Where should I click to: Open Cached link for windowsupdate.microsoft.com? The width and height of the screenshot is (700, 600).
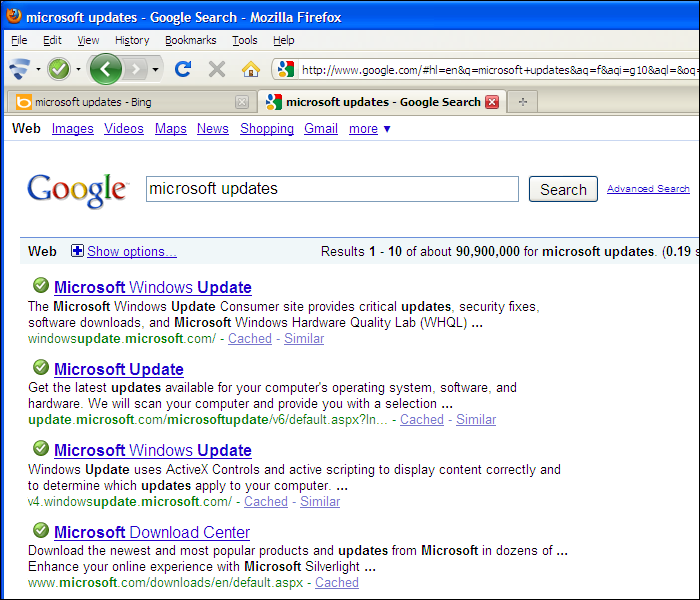click(250, 338)
